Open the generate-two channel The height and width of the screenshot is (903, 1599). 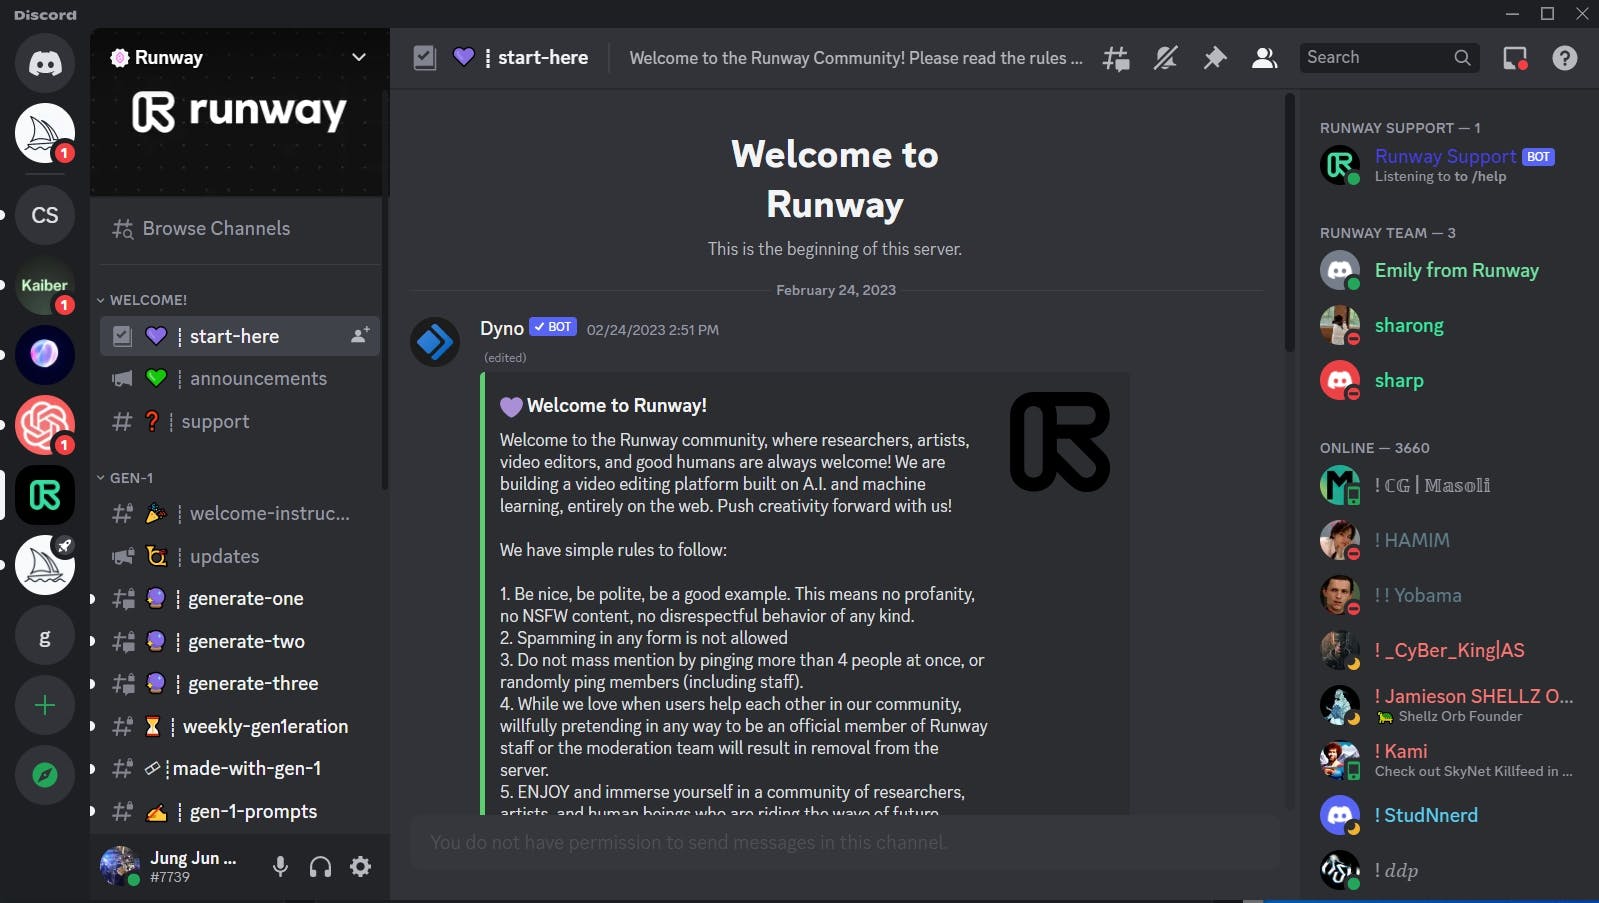coord(240,642)
